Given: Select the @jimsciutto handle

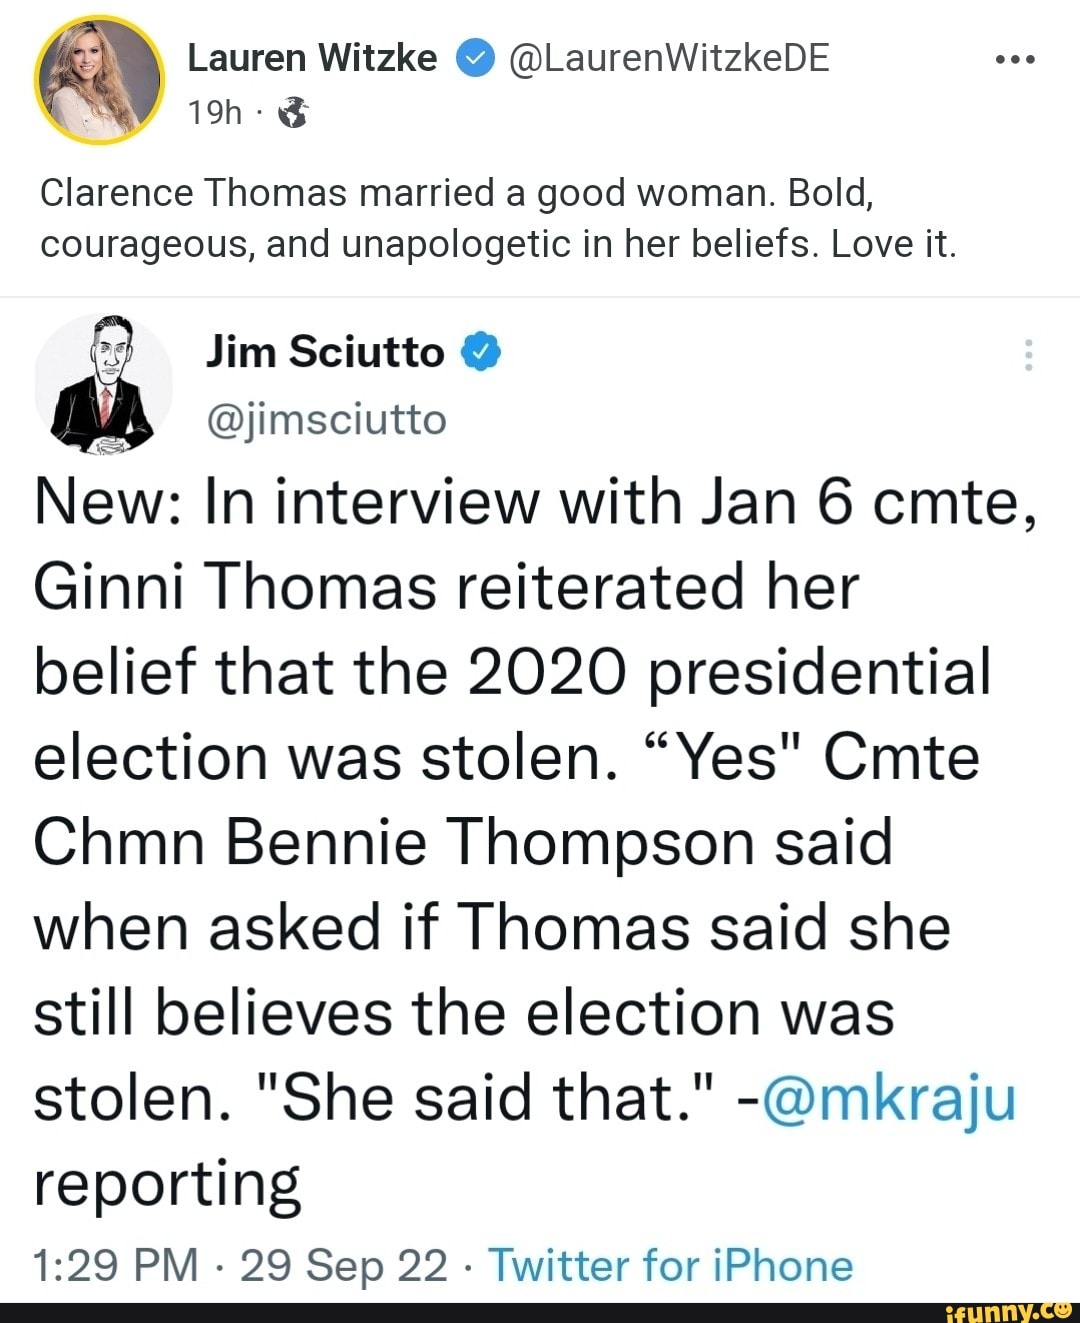Looking at the screenshot, I should pyautogui.click(x=325, y=420).
